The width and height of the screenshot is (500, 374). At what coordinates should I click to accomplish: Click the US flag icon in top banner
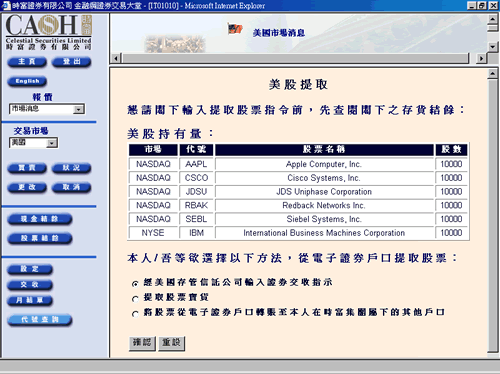point(235,29)
